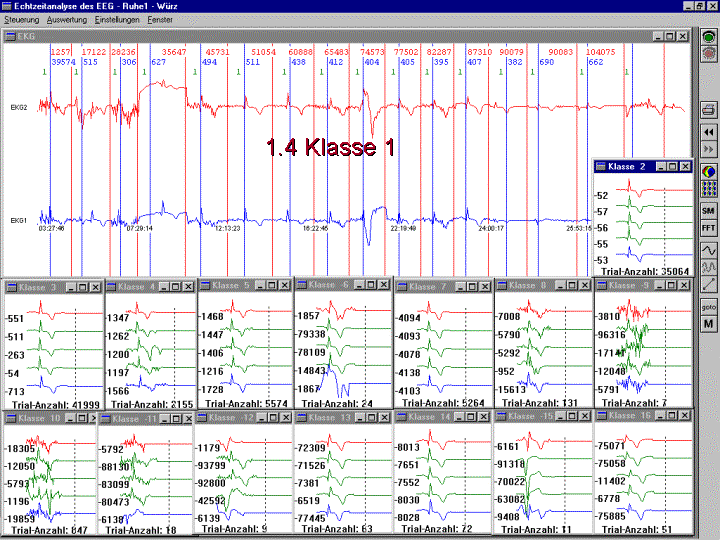Click the printer icon in right toolbar

click(x=709, y=110)
